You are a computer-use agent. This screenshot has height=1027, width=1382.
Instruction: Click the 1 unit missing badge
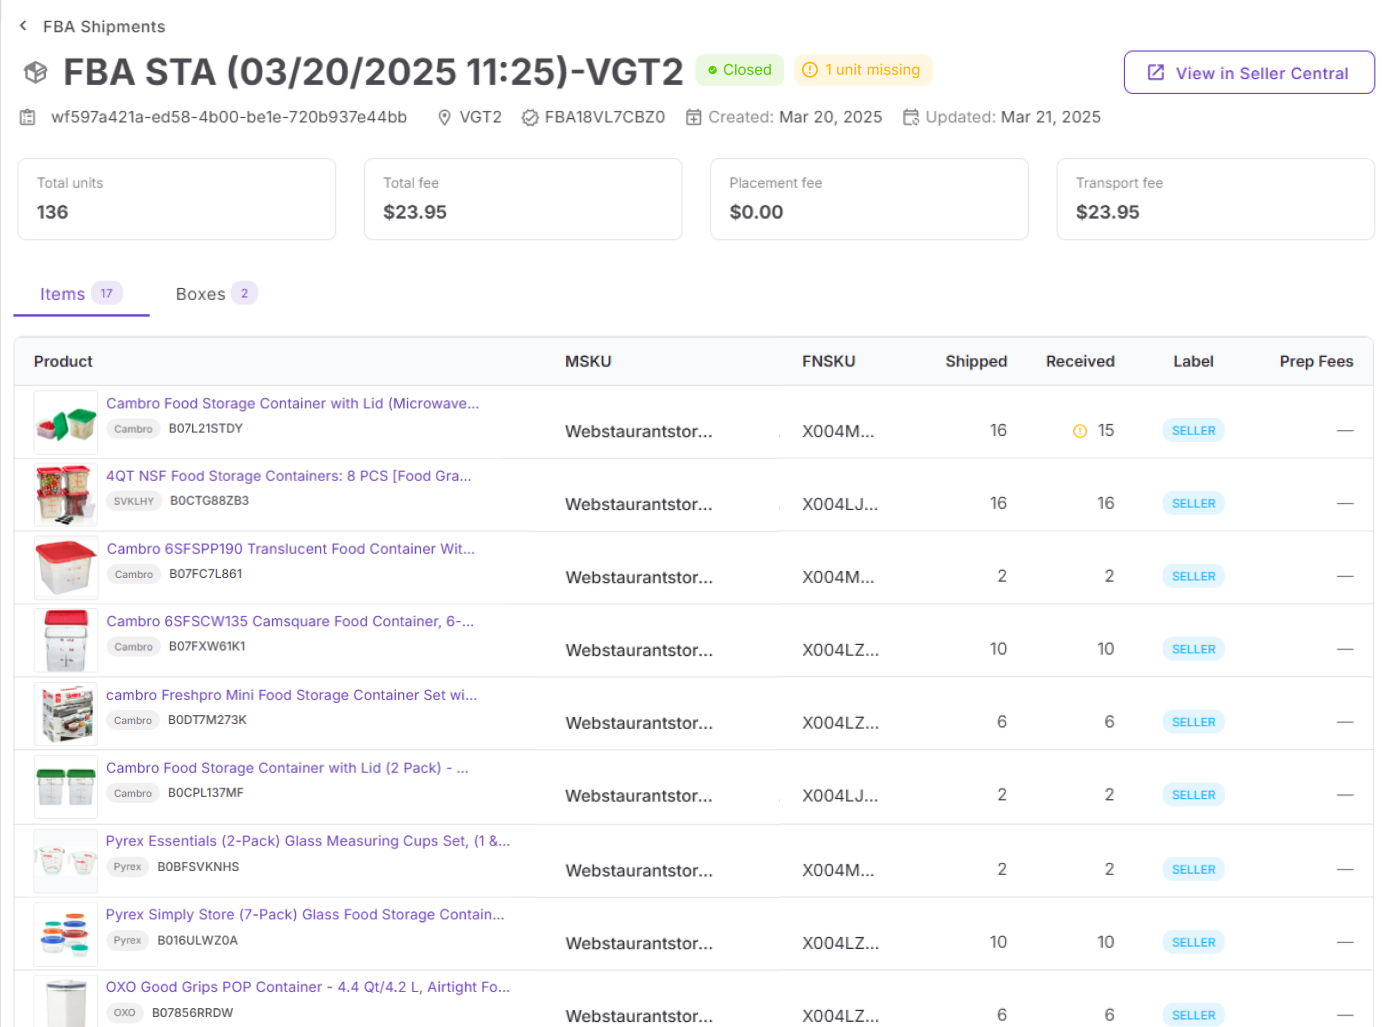coord(863,70)
